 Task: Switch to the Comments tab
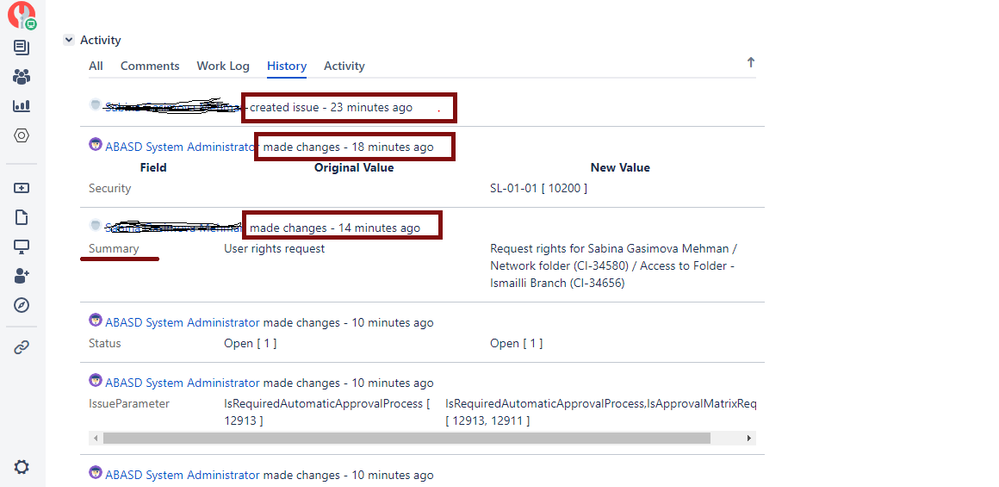pyautogui.click(x=150, y=66)
